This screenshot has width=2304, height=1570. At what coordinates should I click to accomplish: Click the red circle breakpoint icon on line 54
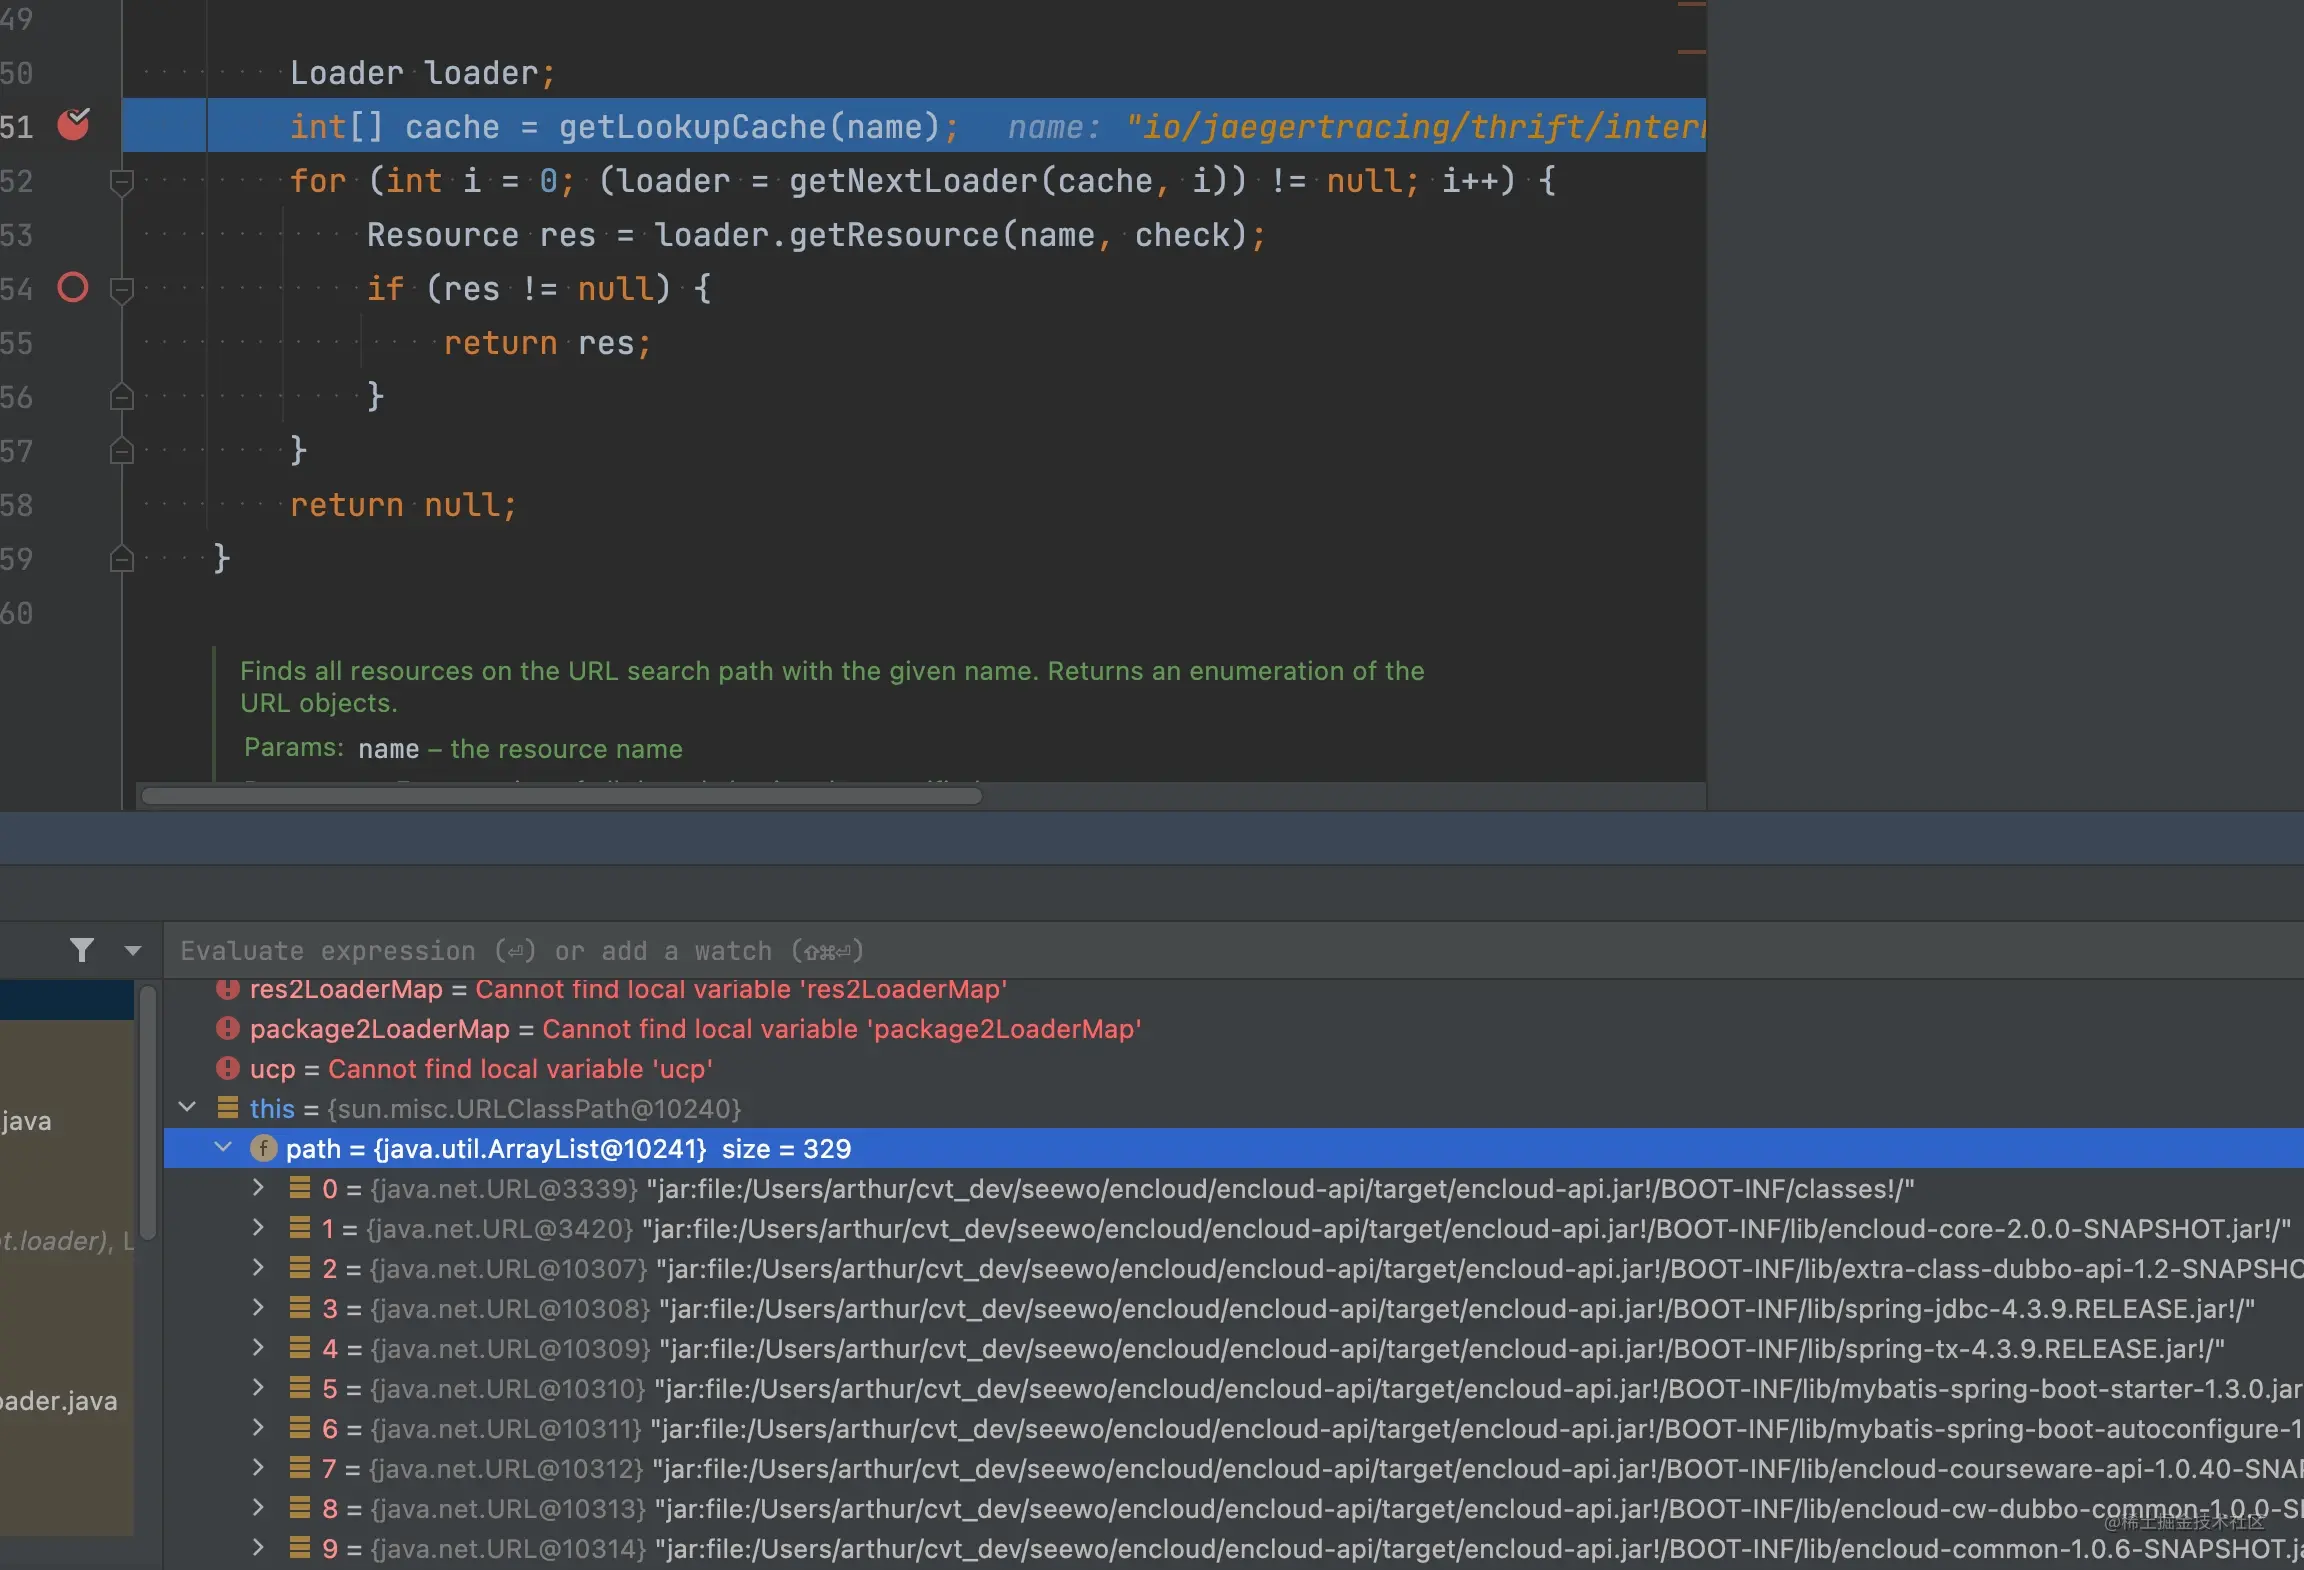point(72,285)
